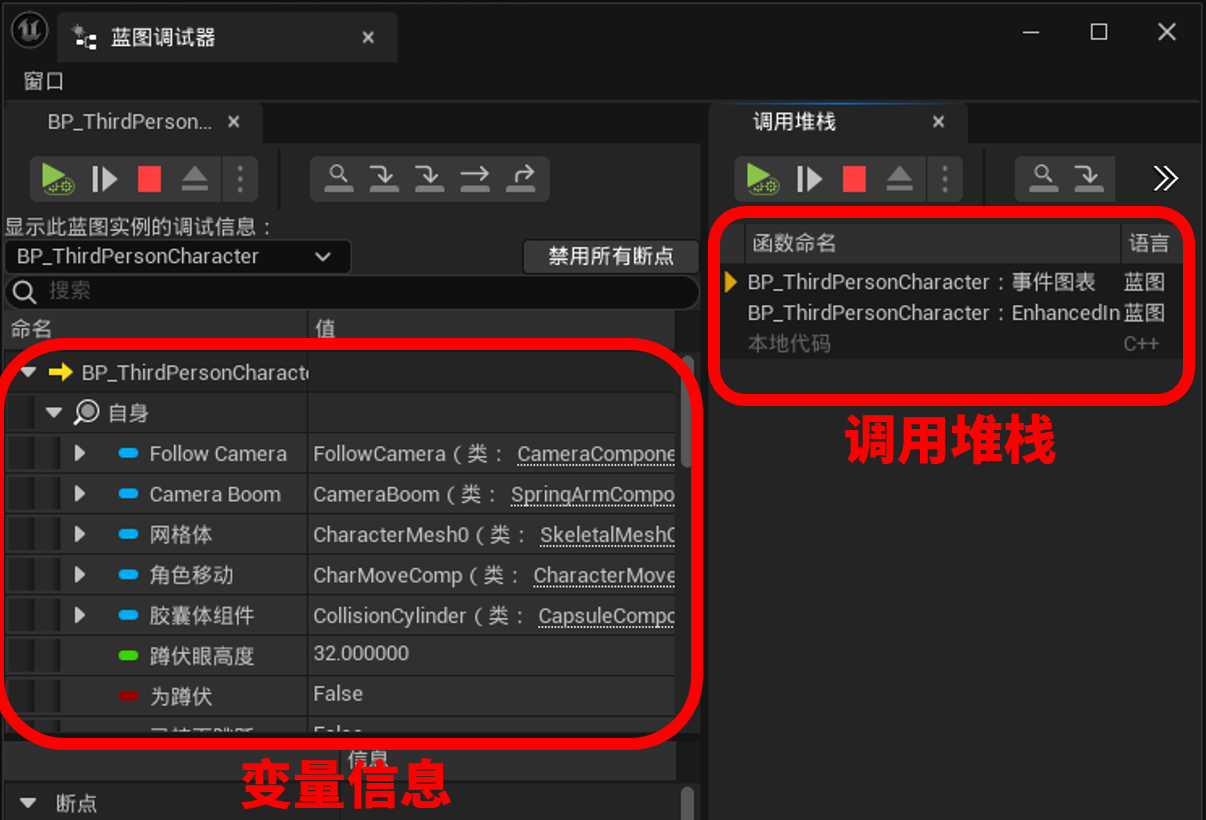Expand the Follow Camera variable

[x=80, y=453]
